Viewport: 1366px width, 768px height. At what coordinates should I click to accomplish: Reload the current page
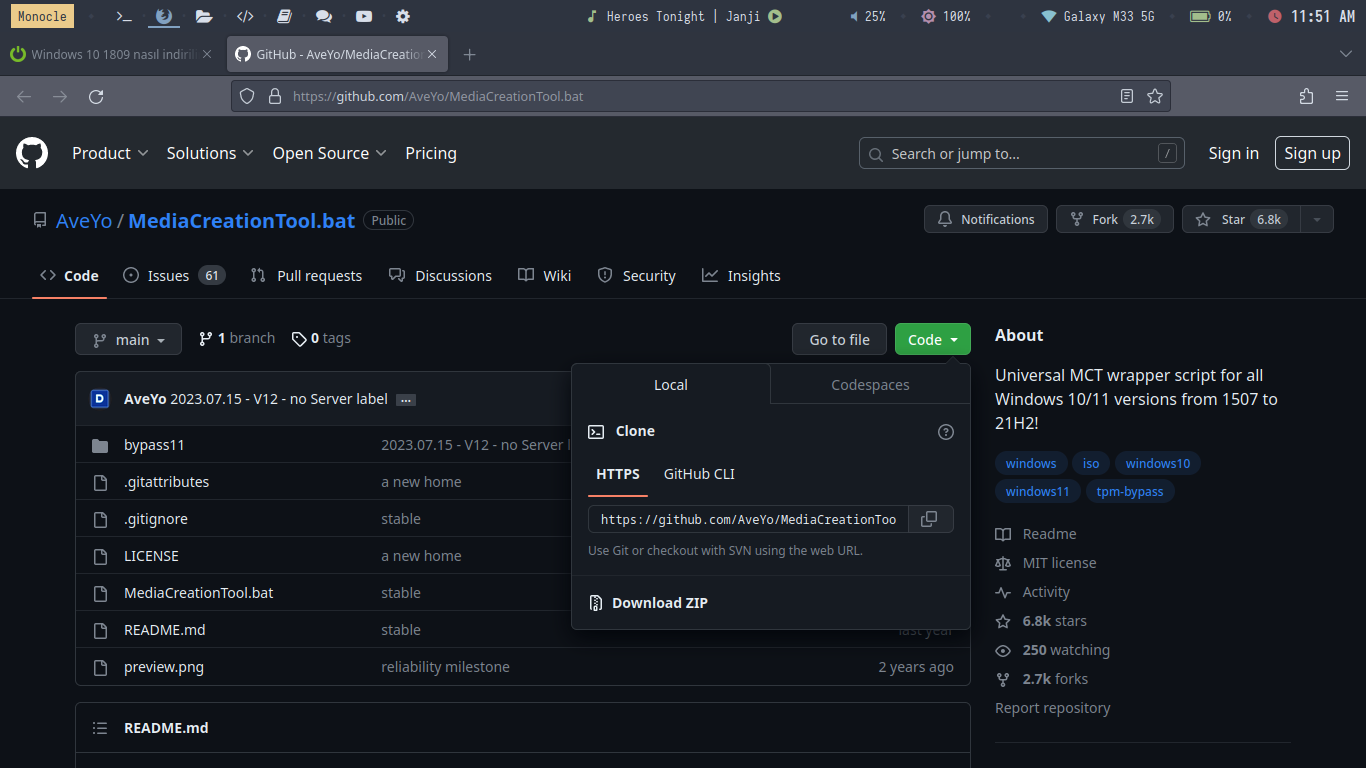click(x=96, y=96)
